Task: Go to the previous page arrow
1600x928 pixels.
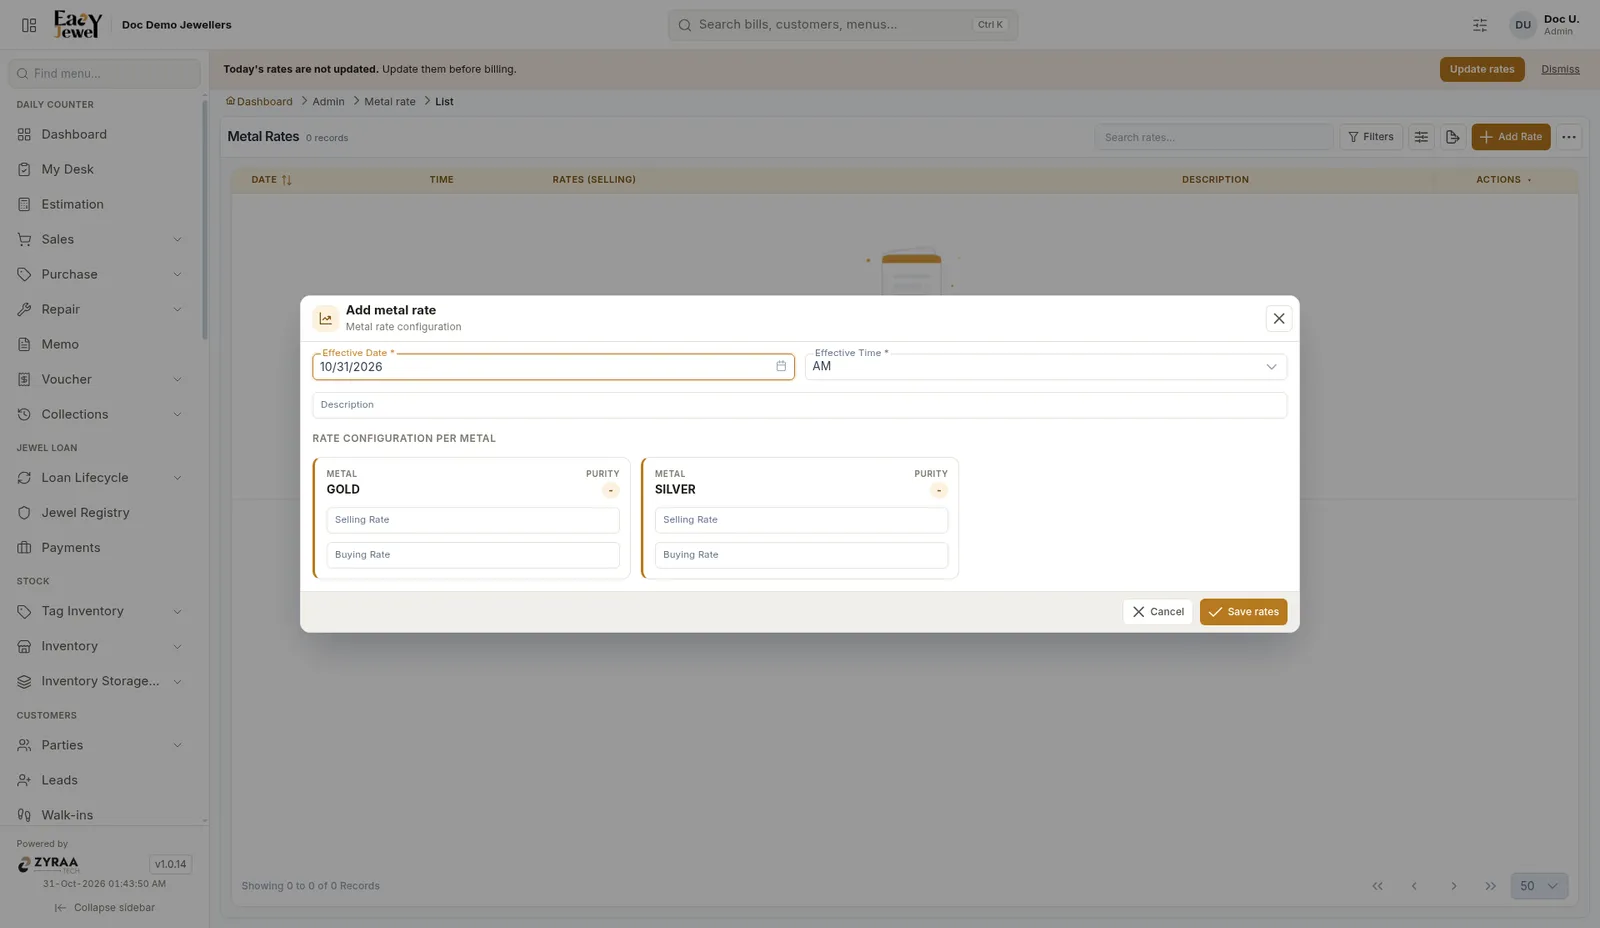Action: pyautogui.click(x=1414, y=886)
